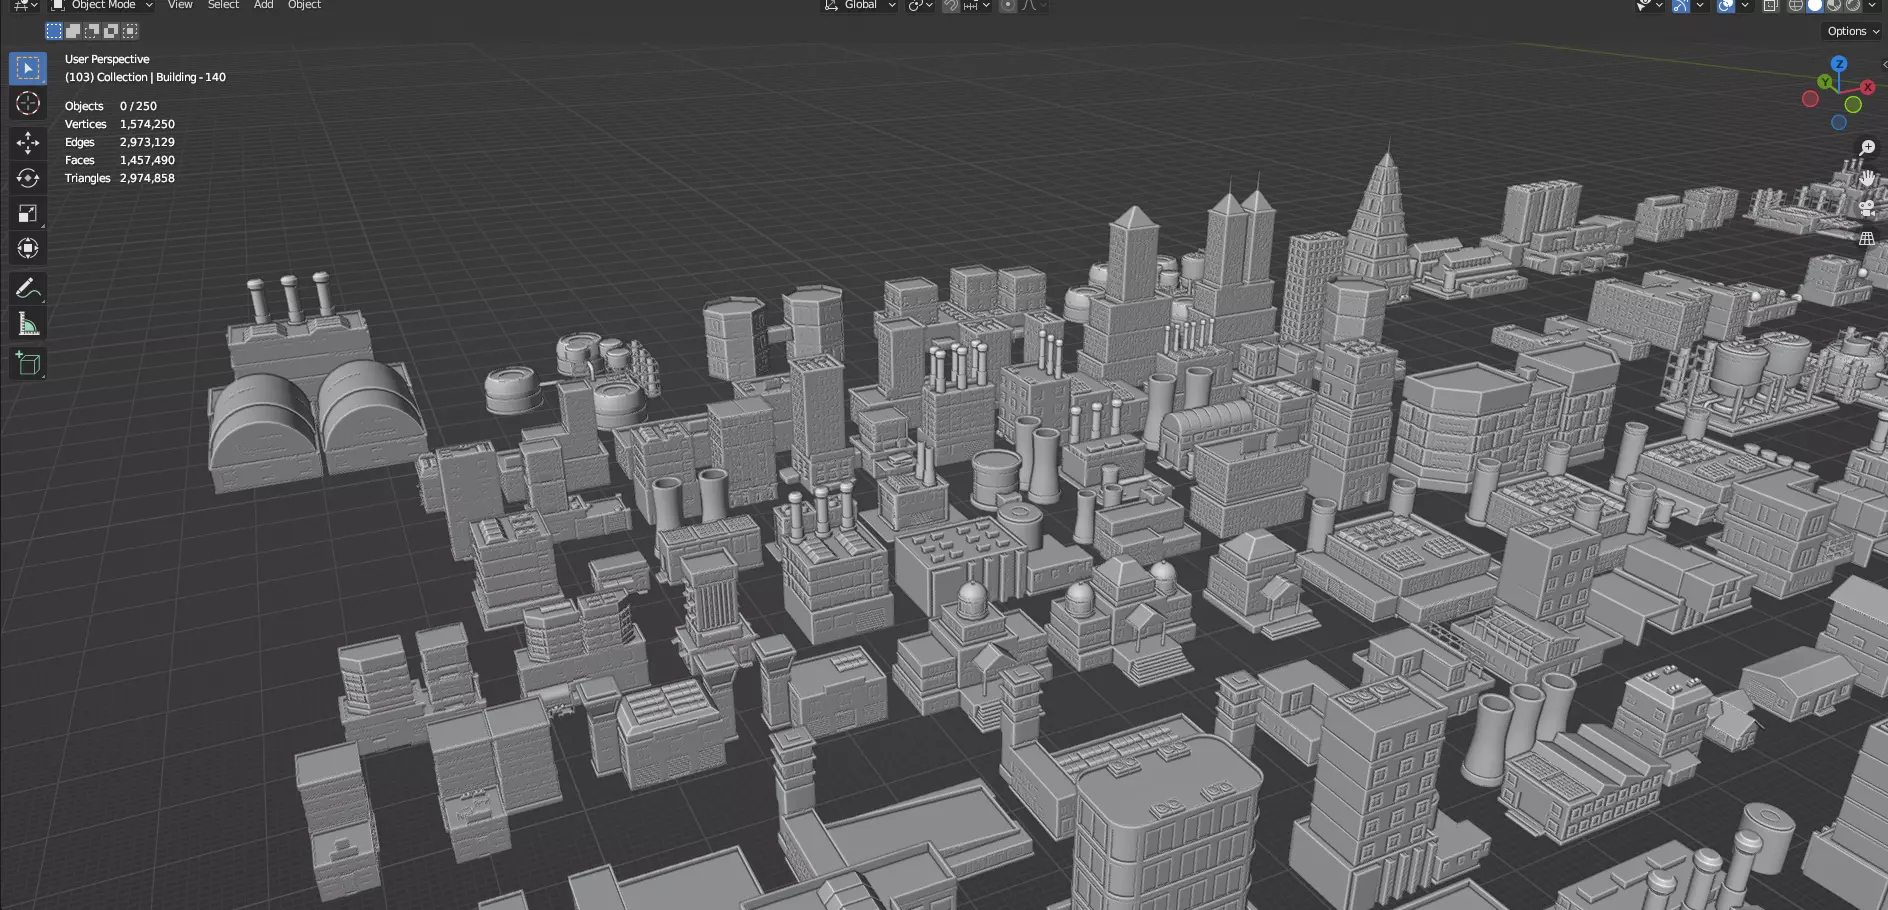1888x910 pixels.
Task: Choose the Move tool
Action: tap(28, 143)
